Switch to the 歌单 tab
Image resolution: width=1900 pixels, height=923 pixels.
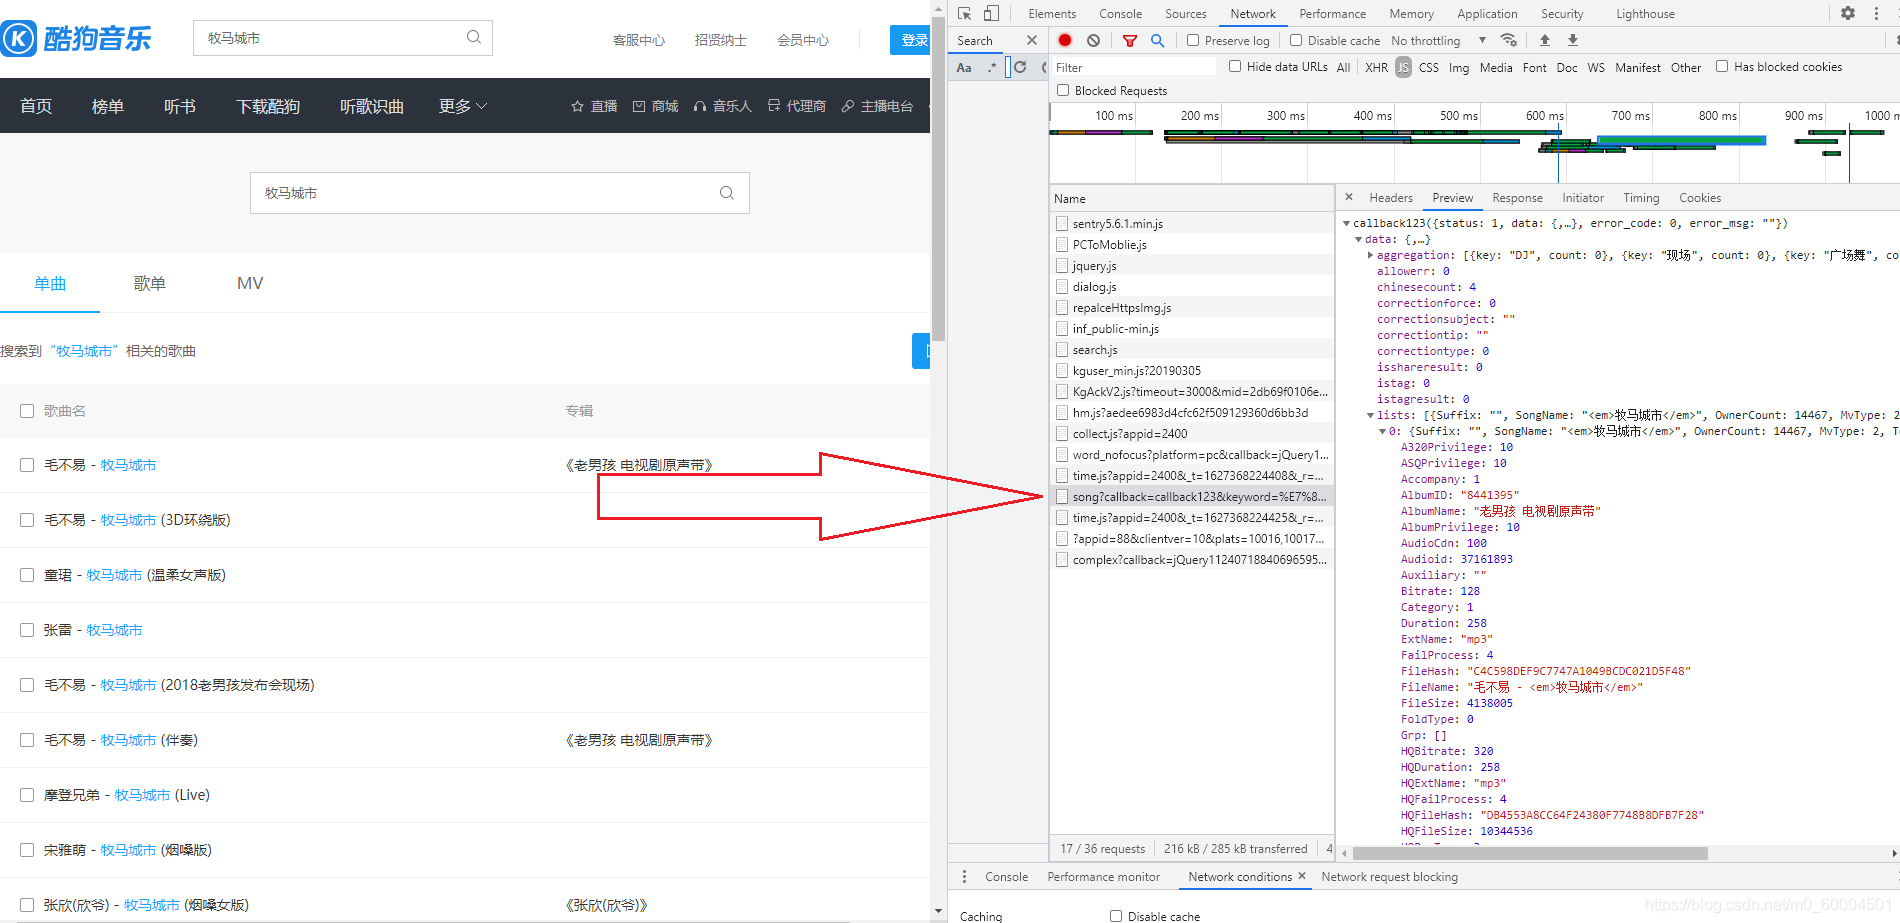(x=150, y=284)
